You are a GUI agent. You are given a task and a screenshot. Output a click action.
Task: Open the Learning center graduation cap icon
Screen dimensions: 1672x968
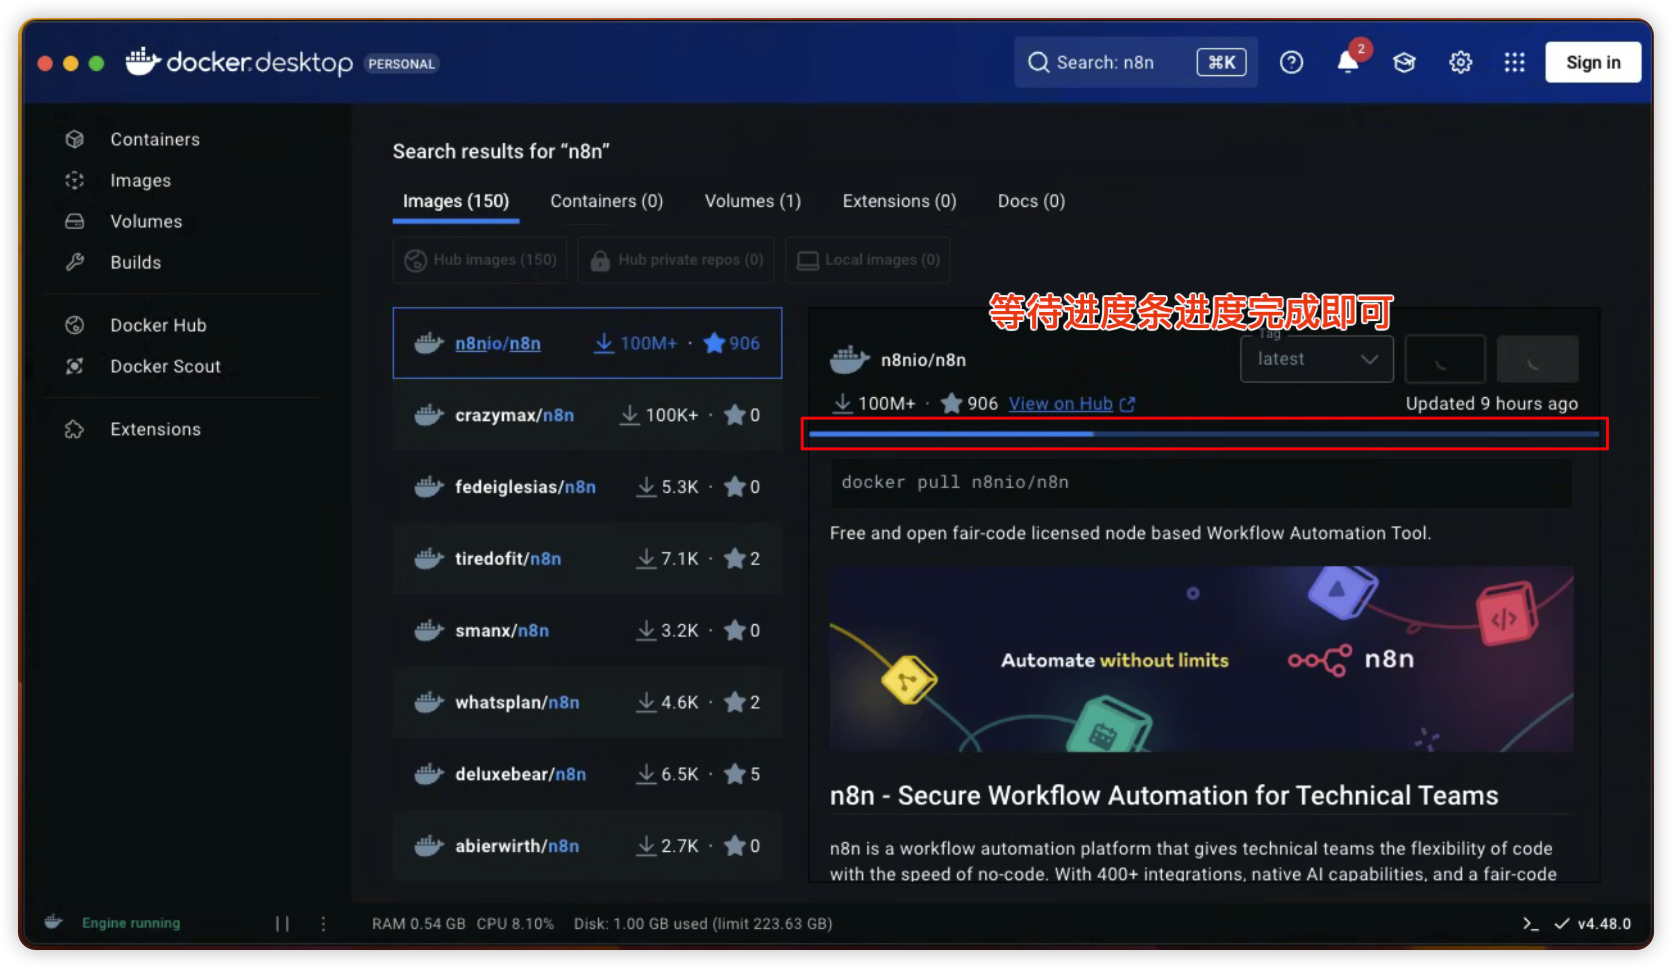[1404, 63]
